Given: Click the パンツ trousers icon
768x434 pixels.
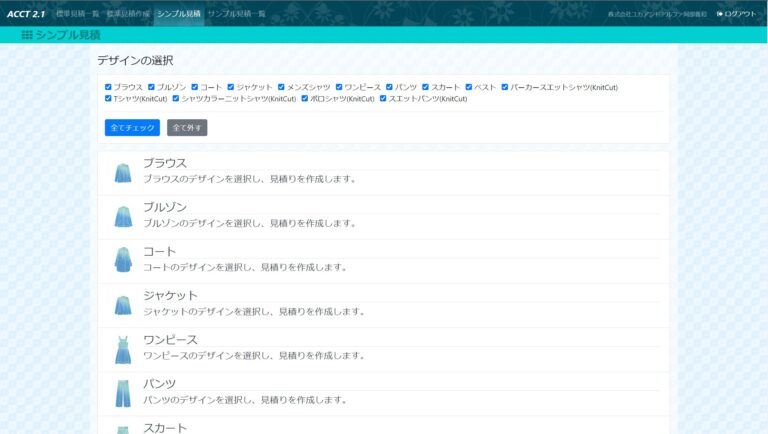Looking at the screenshot, I should 123,393.
